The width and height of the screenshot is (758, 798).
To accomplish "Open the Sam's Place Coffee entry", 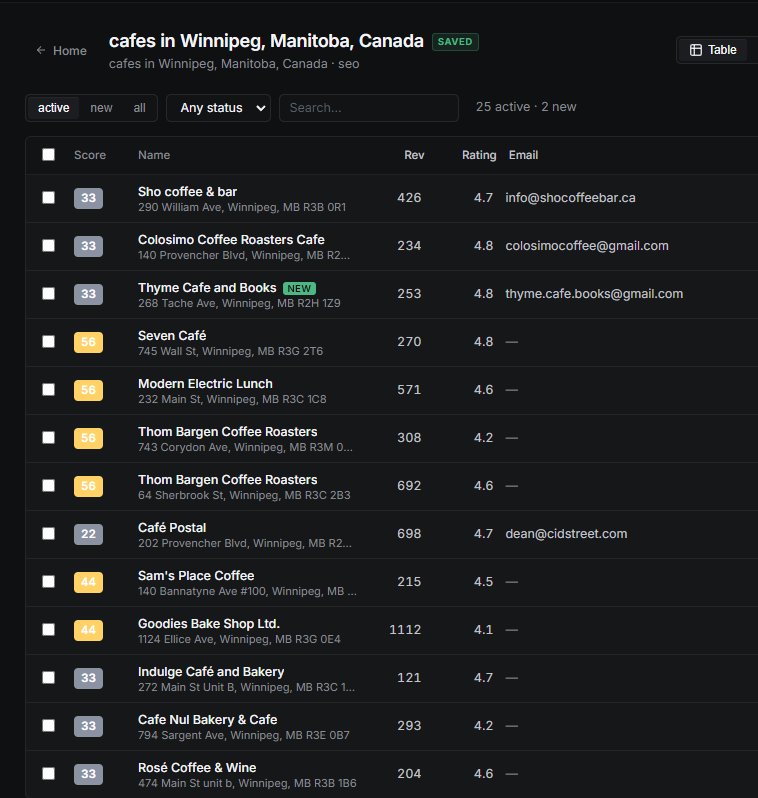I will click(196, 576).
